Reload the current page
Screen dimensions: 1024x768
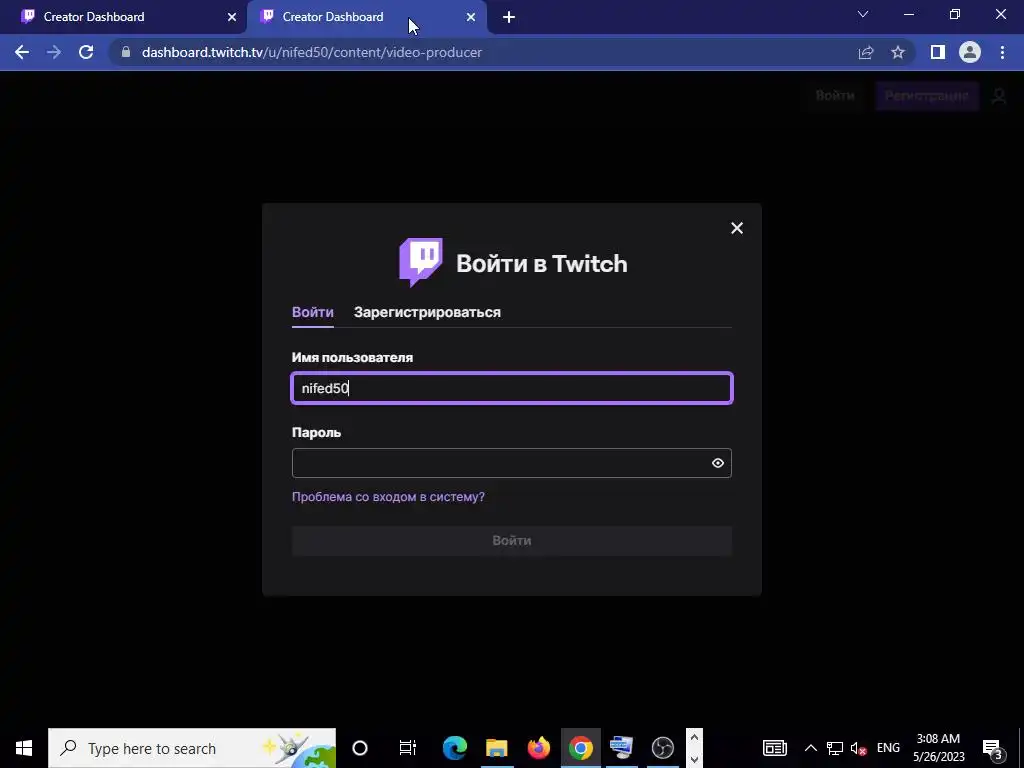[x=86, y=52]
